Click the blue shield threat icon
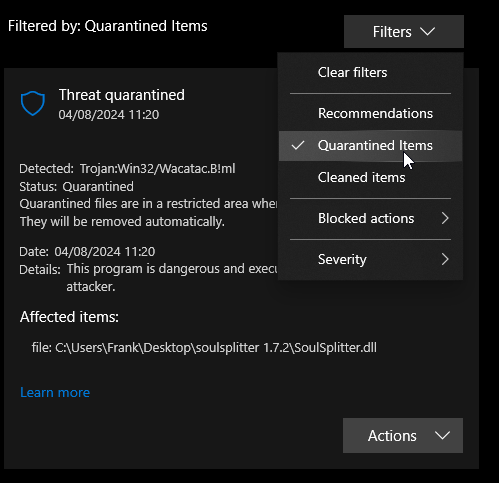 (33, 103)
